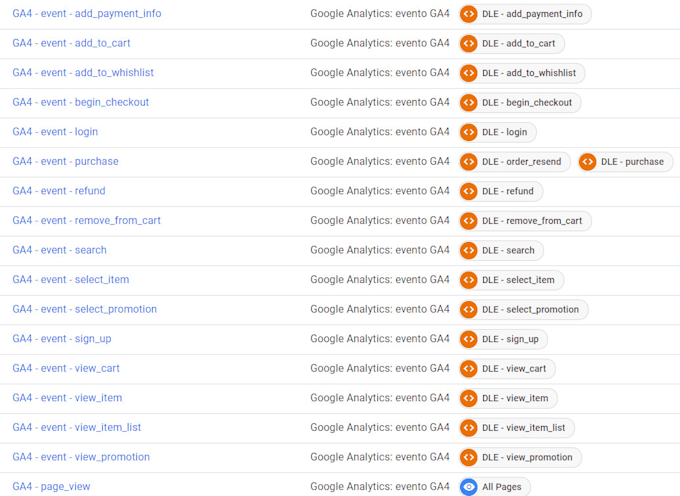680x496 pixels.
Task: Click the DLE - begin_checkout trigger label
Action: 527,102
